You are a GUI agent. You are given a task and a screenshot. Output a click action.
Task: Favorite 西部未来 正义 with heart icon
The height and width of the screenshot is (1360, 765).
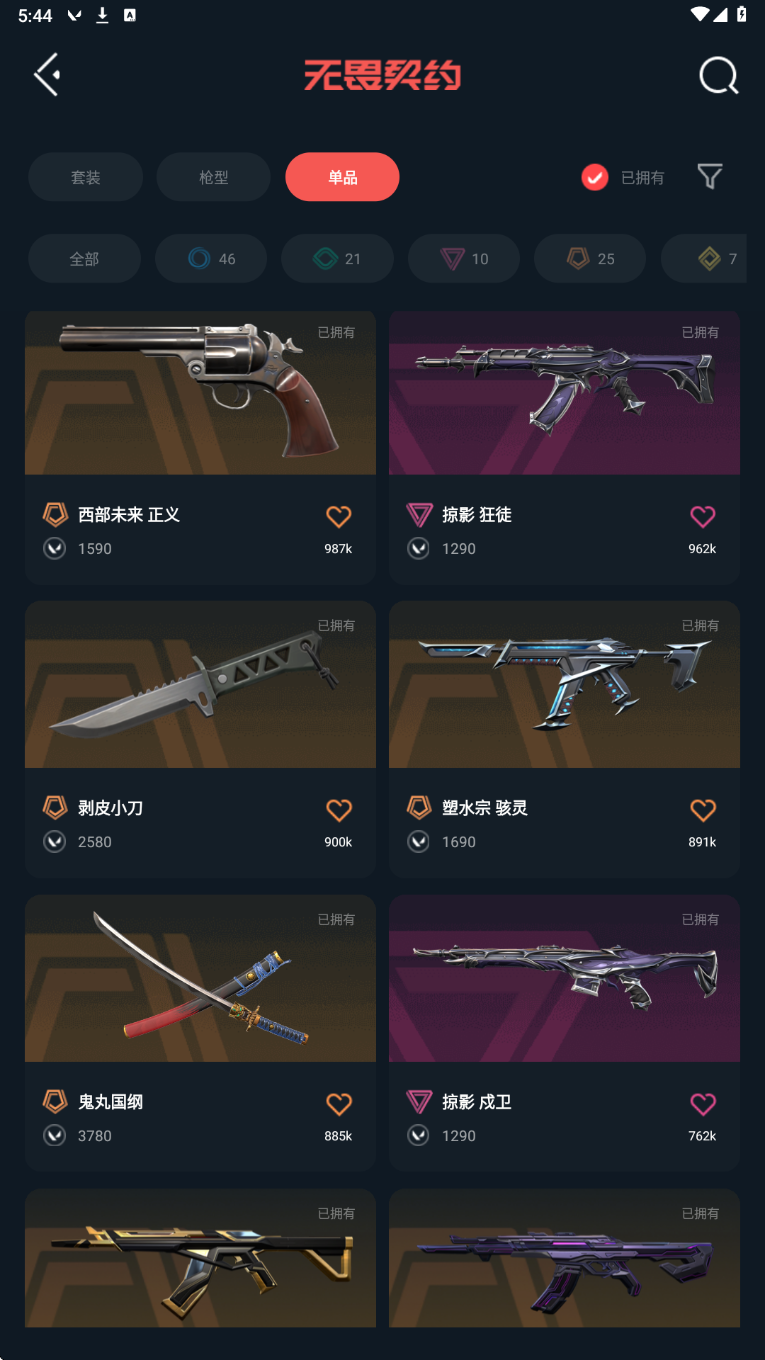[x=339, y=516]
